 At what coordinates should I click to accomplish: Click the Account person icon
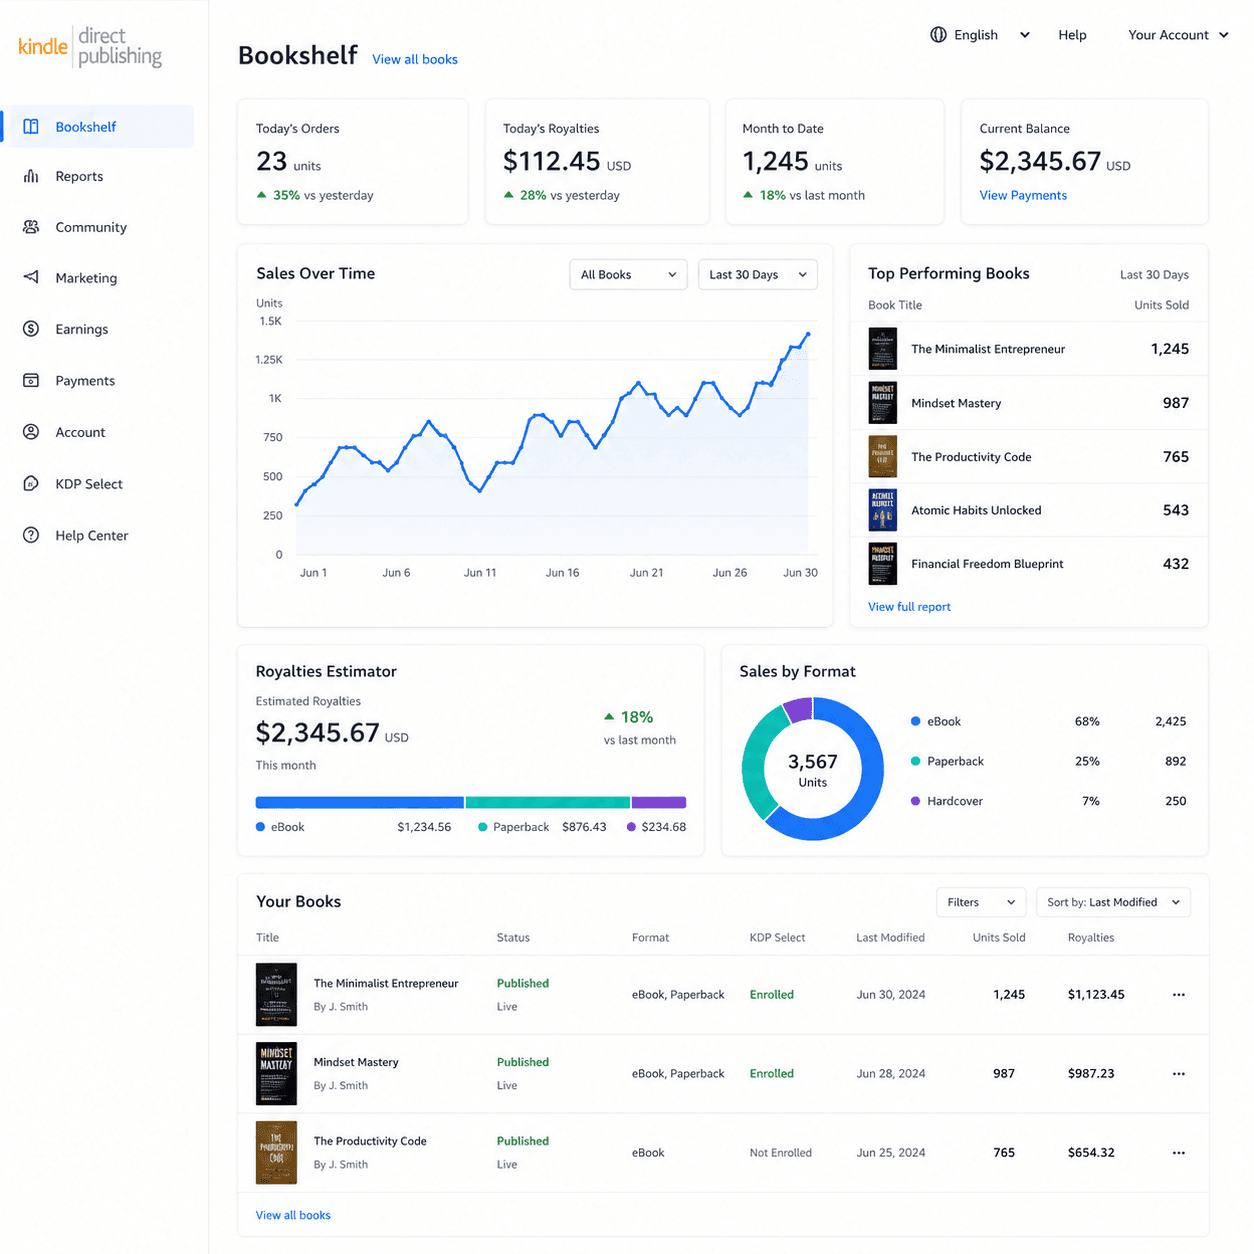coord(31,432)
